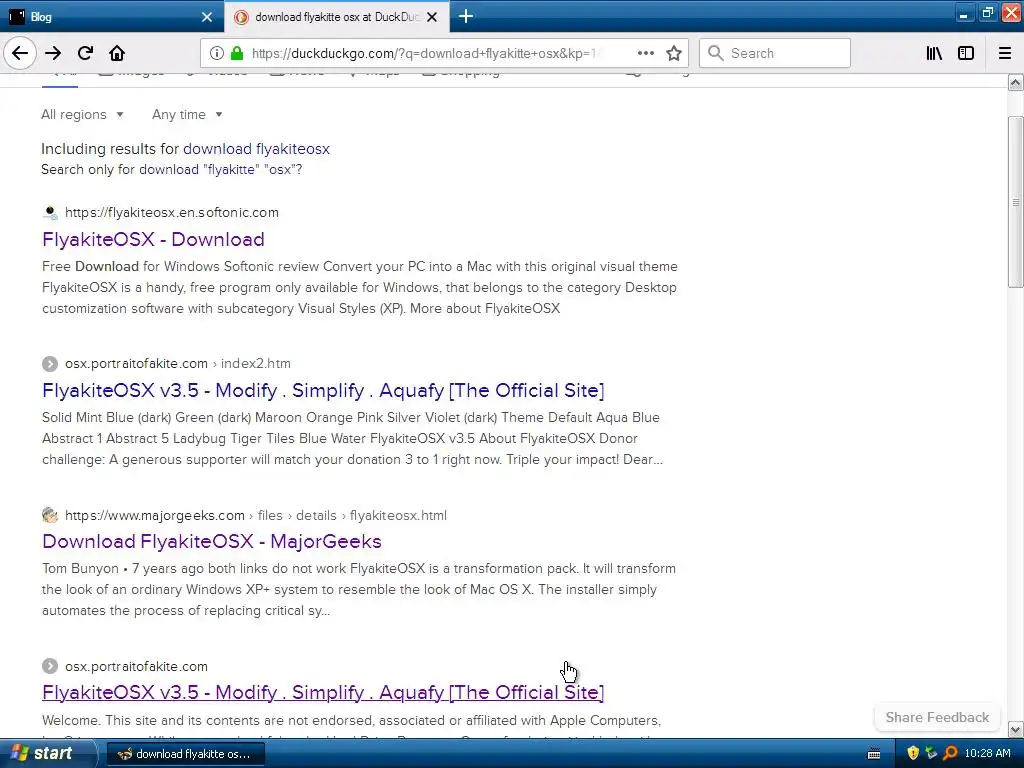The height and width of the screenshot is (768, 1024).
Task: Select the download flyakitte osx DuckDuckGo tab
Action: [x=337, y=16]
